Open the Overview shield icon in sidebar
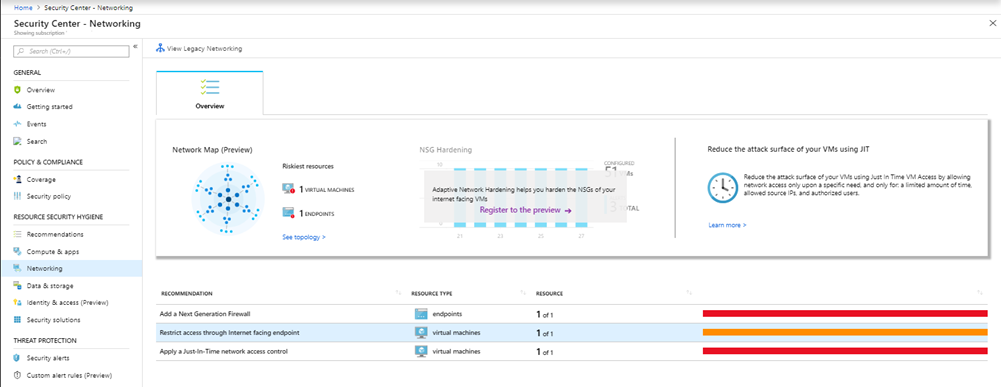Image resolution: width=1001 pixels, height=387 pixels. coord(17,90)
